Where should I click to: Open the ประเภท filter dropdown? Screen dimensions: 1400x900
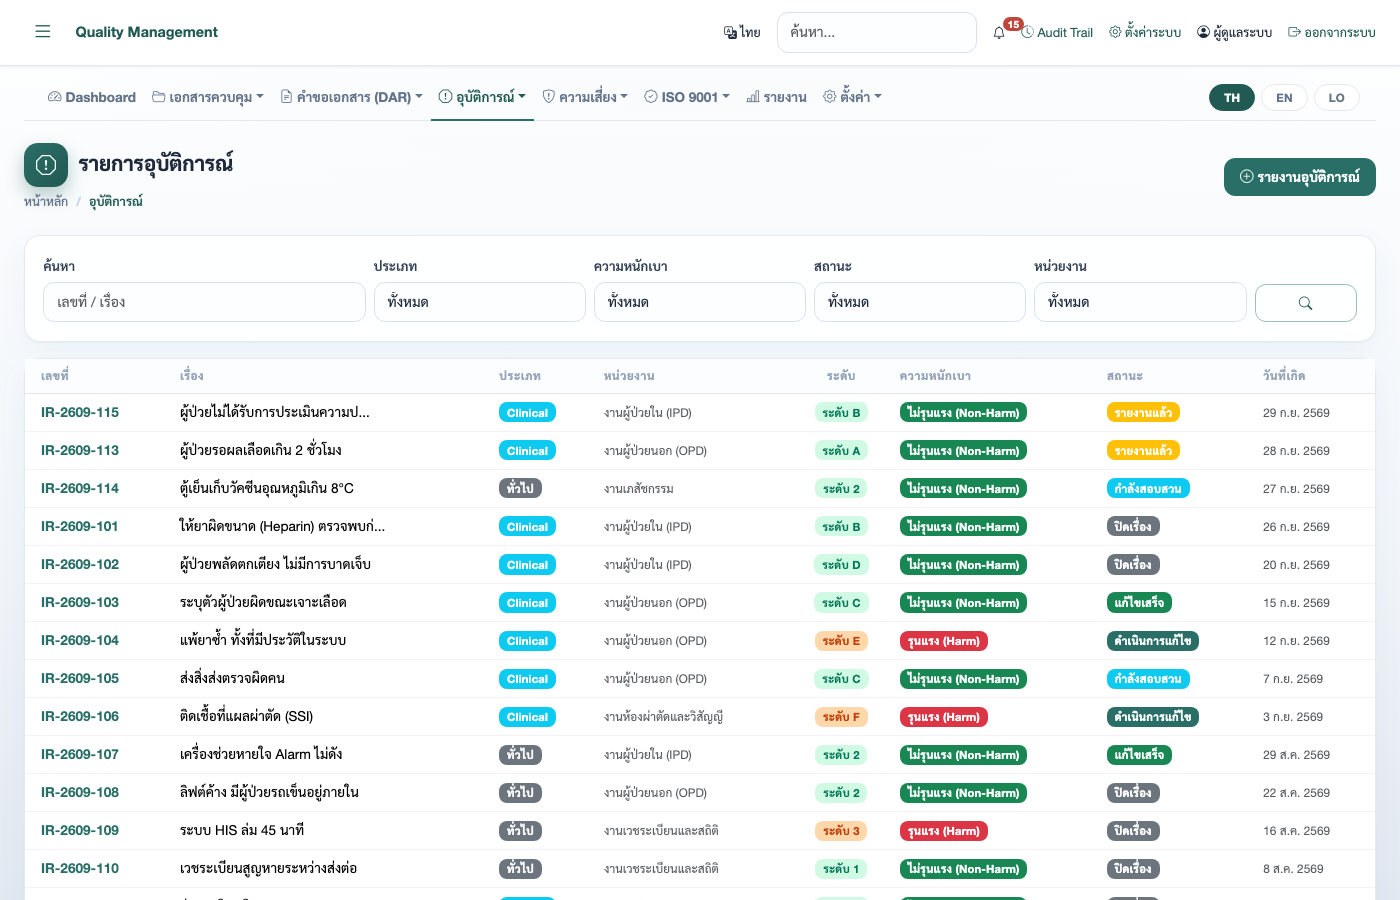click(x=480, y=302)
